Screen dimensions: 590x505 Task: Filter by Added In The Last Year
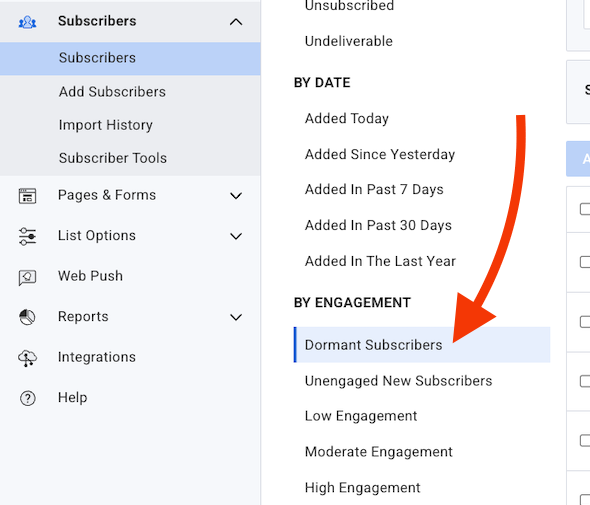[x=380, y=261]
